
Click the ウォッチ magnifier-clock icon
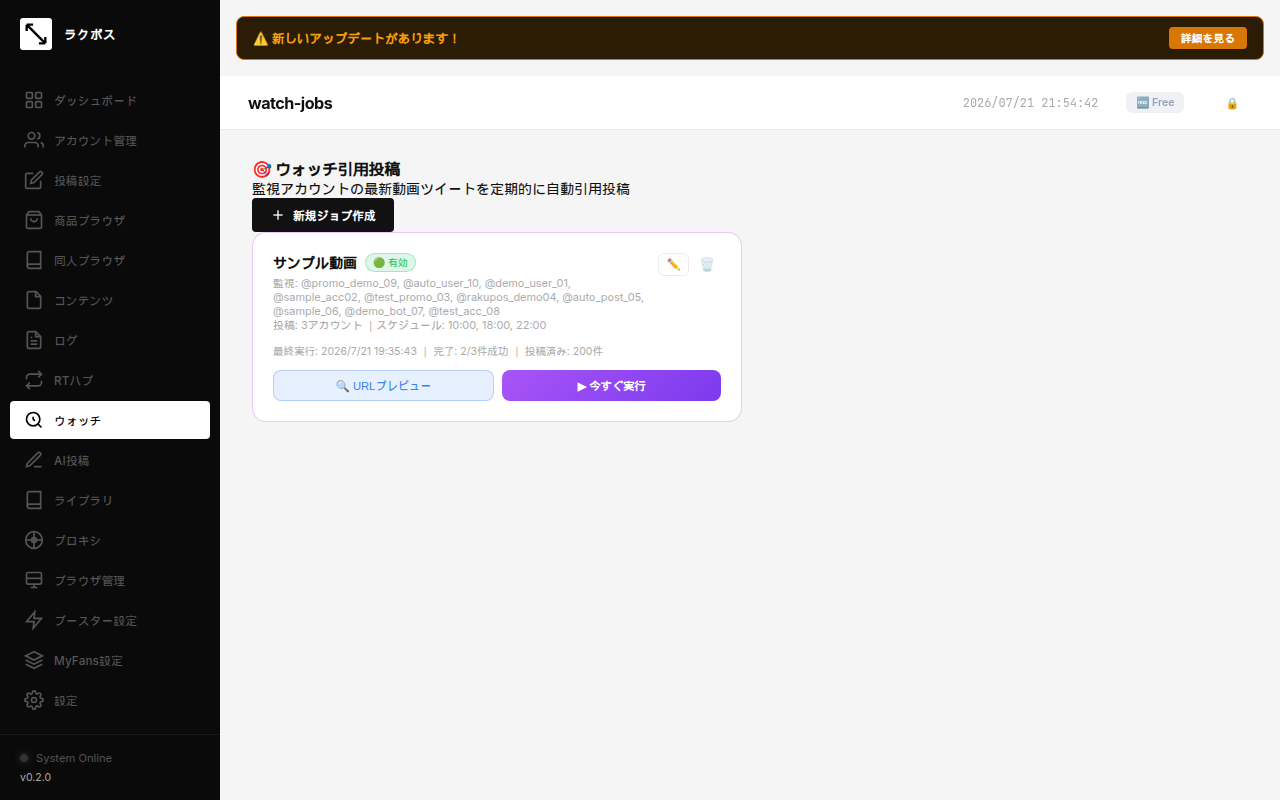[34, 420]
